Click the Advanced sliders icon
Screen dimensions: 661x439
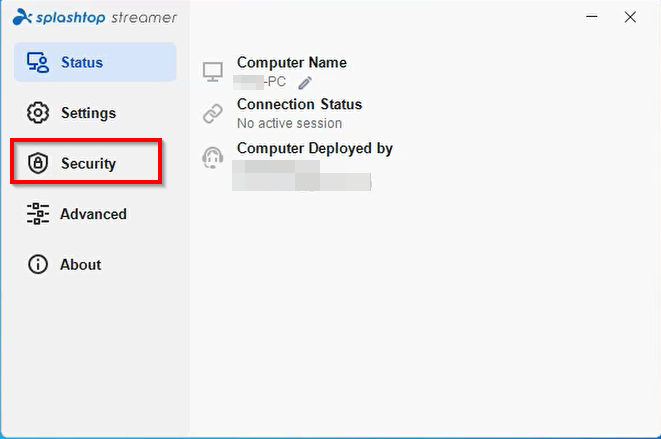tap(38, 214)
